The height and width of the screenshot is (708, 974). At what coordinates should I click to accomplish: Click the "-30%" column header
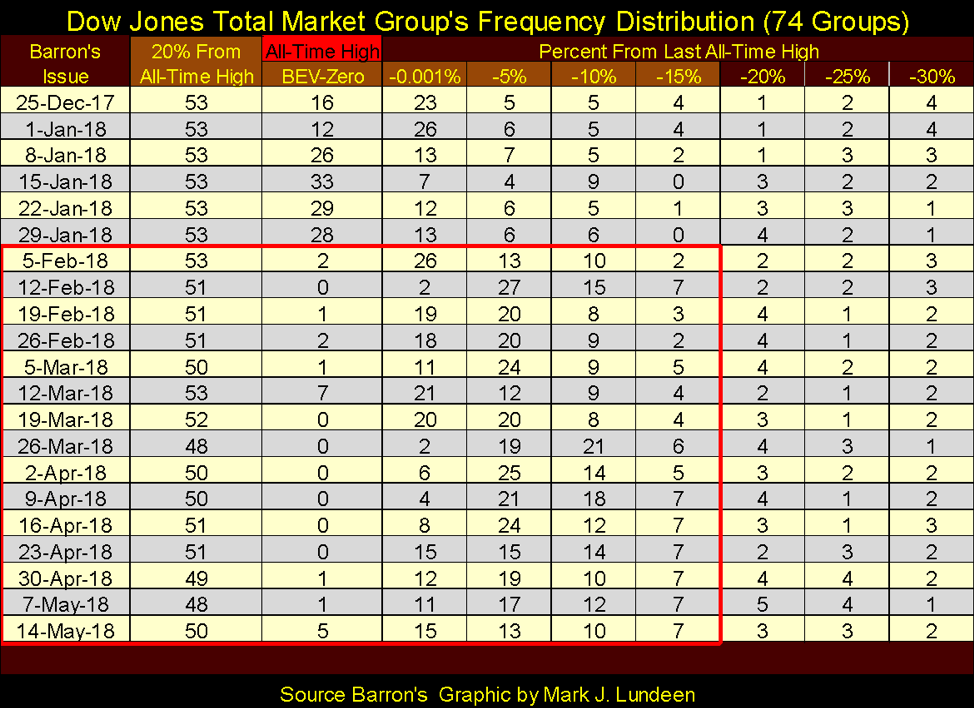[x=932, y=76]
